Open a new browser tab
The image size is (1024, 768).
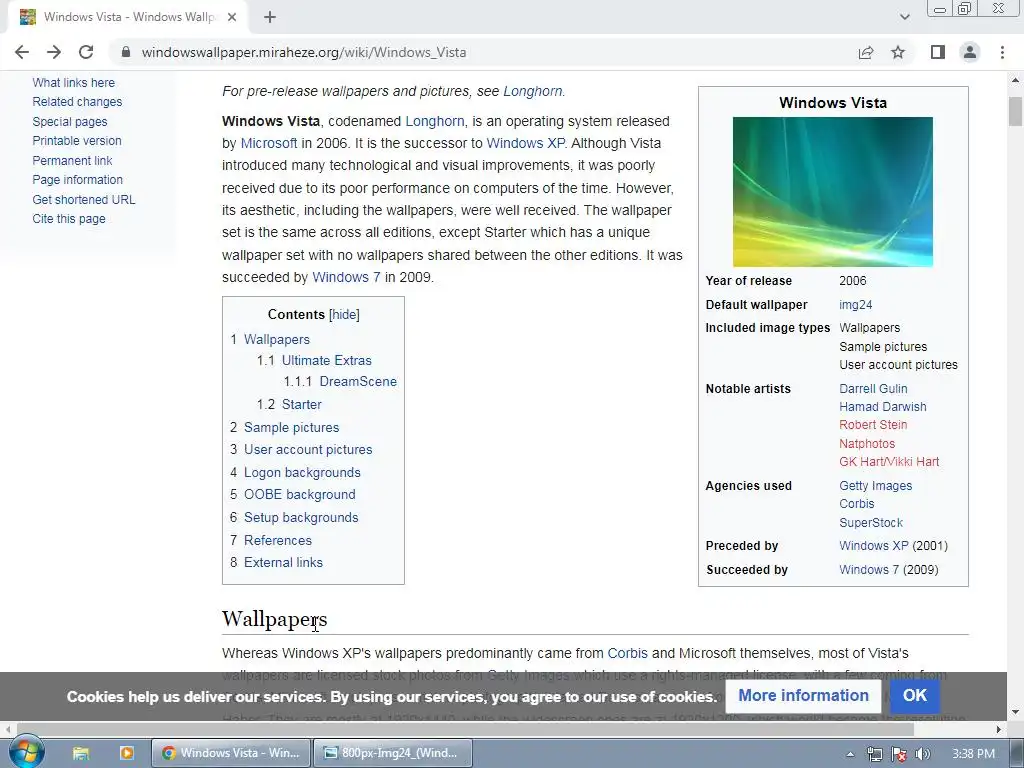(270, 17)
